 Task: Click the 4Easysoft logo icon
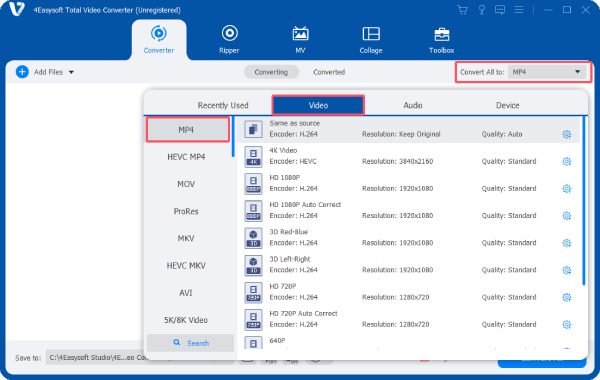coord(16,9)
